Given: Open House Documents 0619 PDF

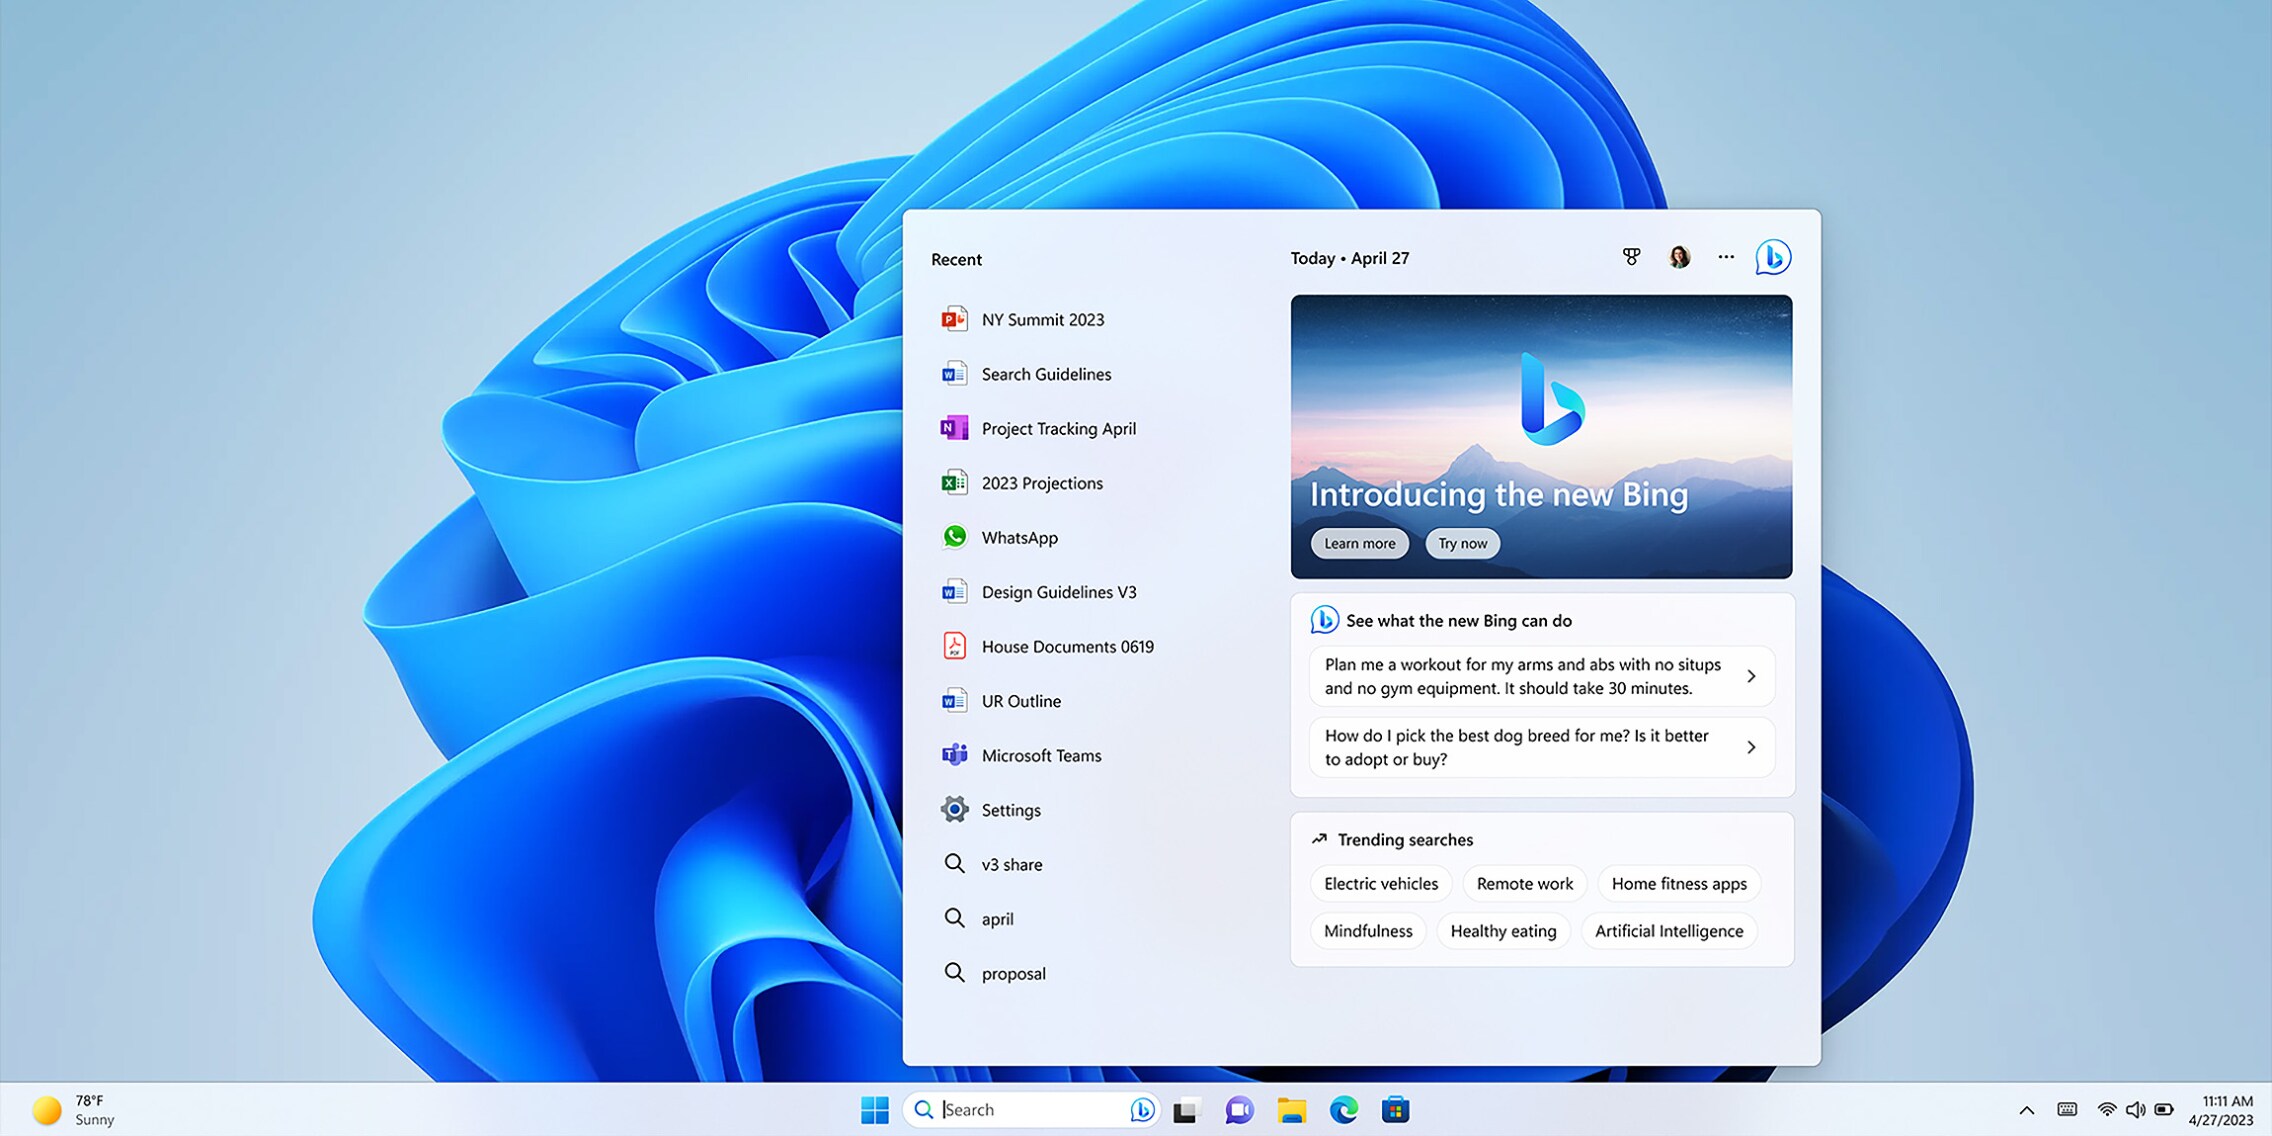Looking at the screenshot, I should [x=1067, y=646].
